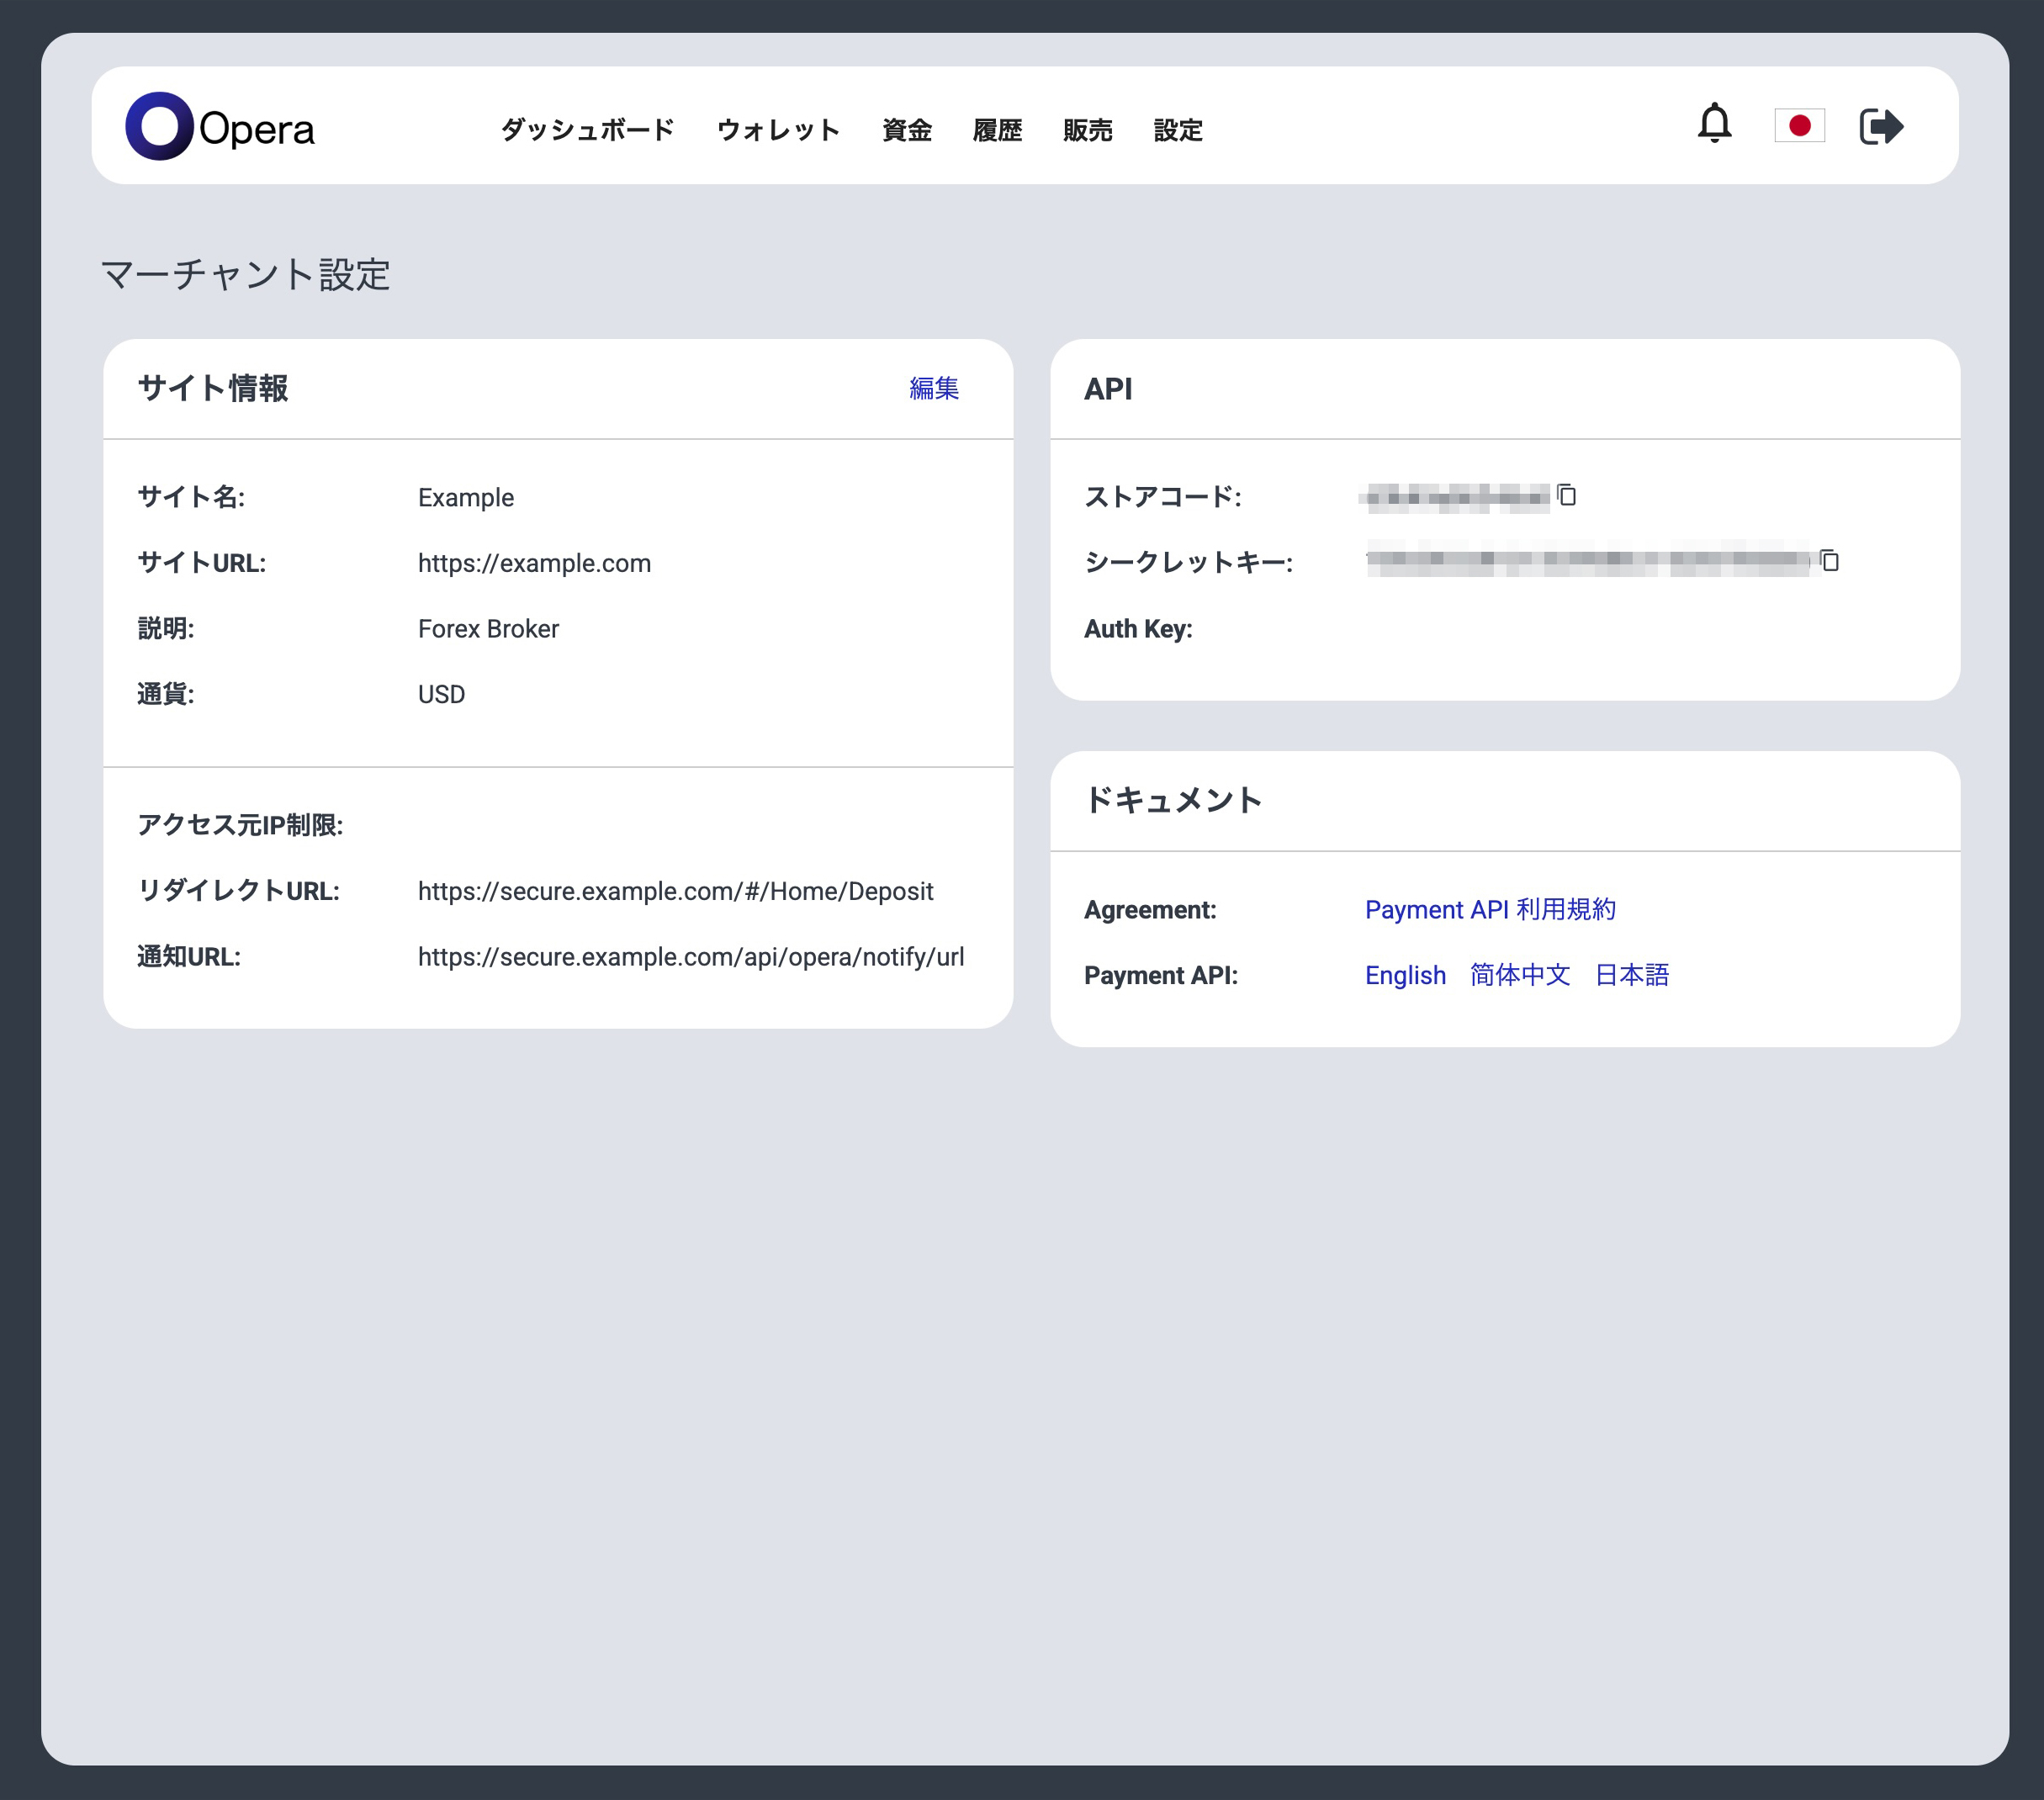Click the logout arrow icon
2044x1800 pixels.
click(1880, 127)
